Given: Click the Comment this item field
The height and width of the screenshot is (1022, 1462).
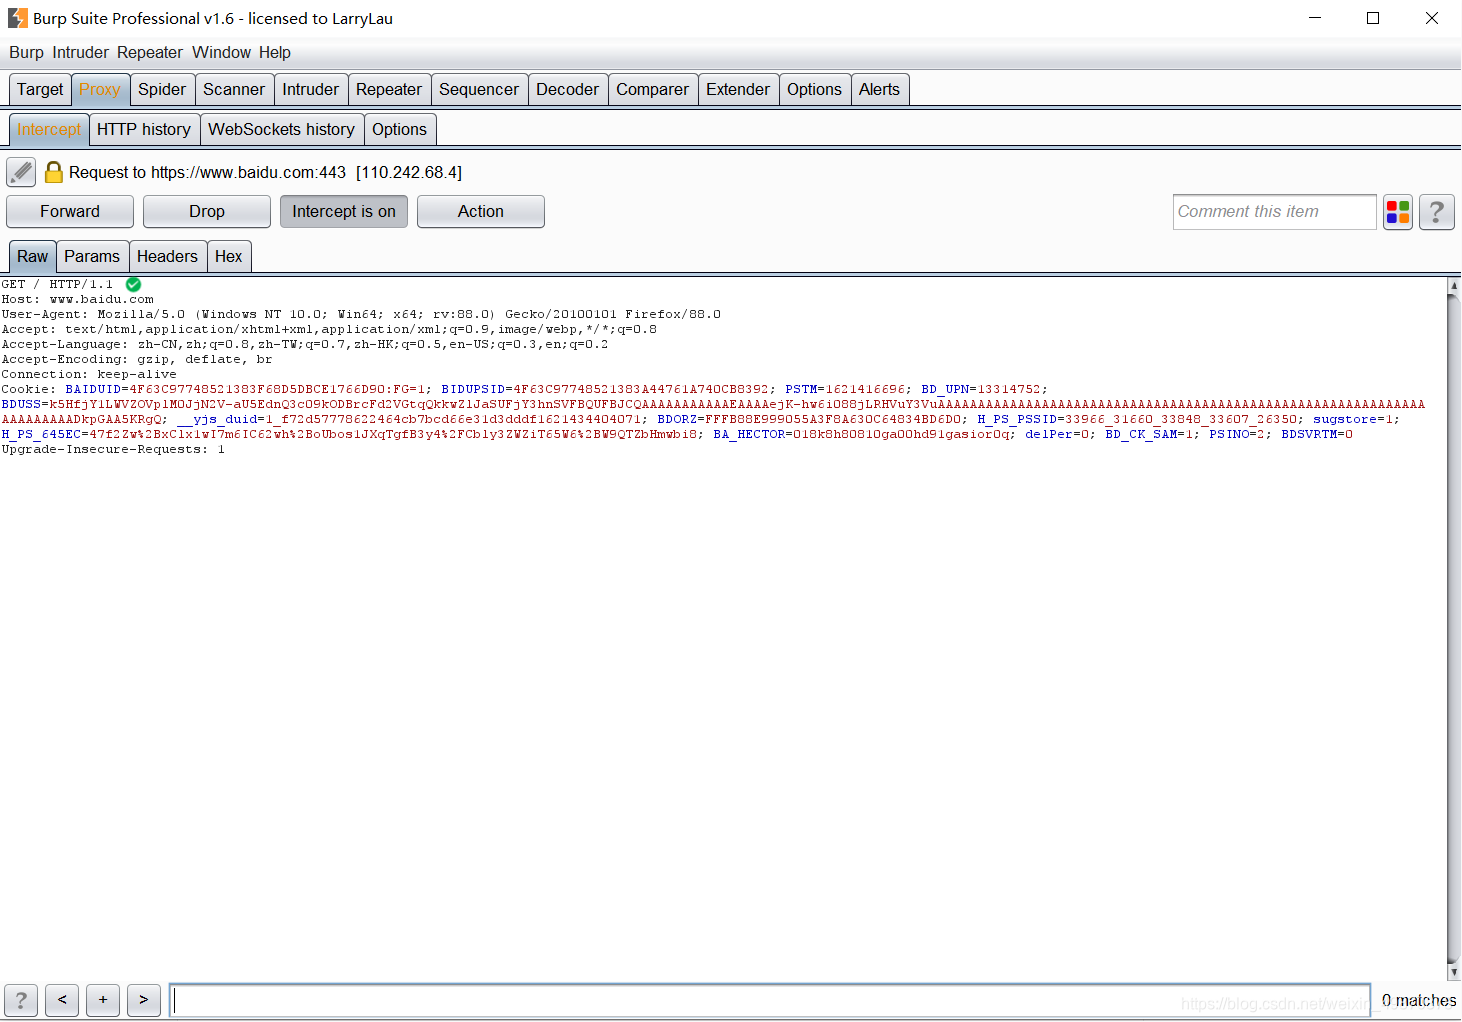Looking at the screenshot, I should tap(1275, 212).
